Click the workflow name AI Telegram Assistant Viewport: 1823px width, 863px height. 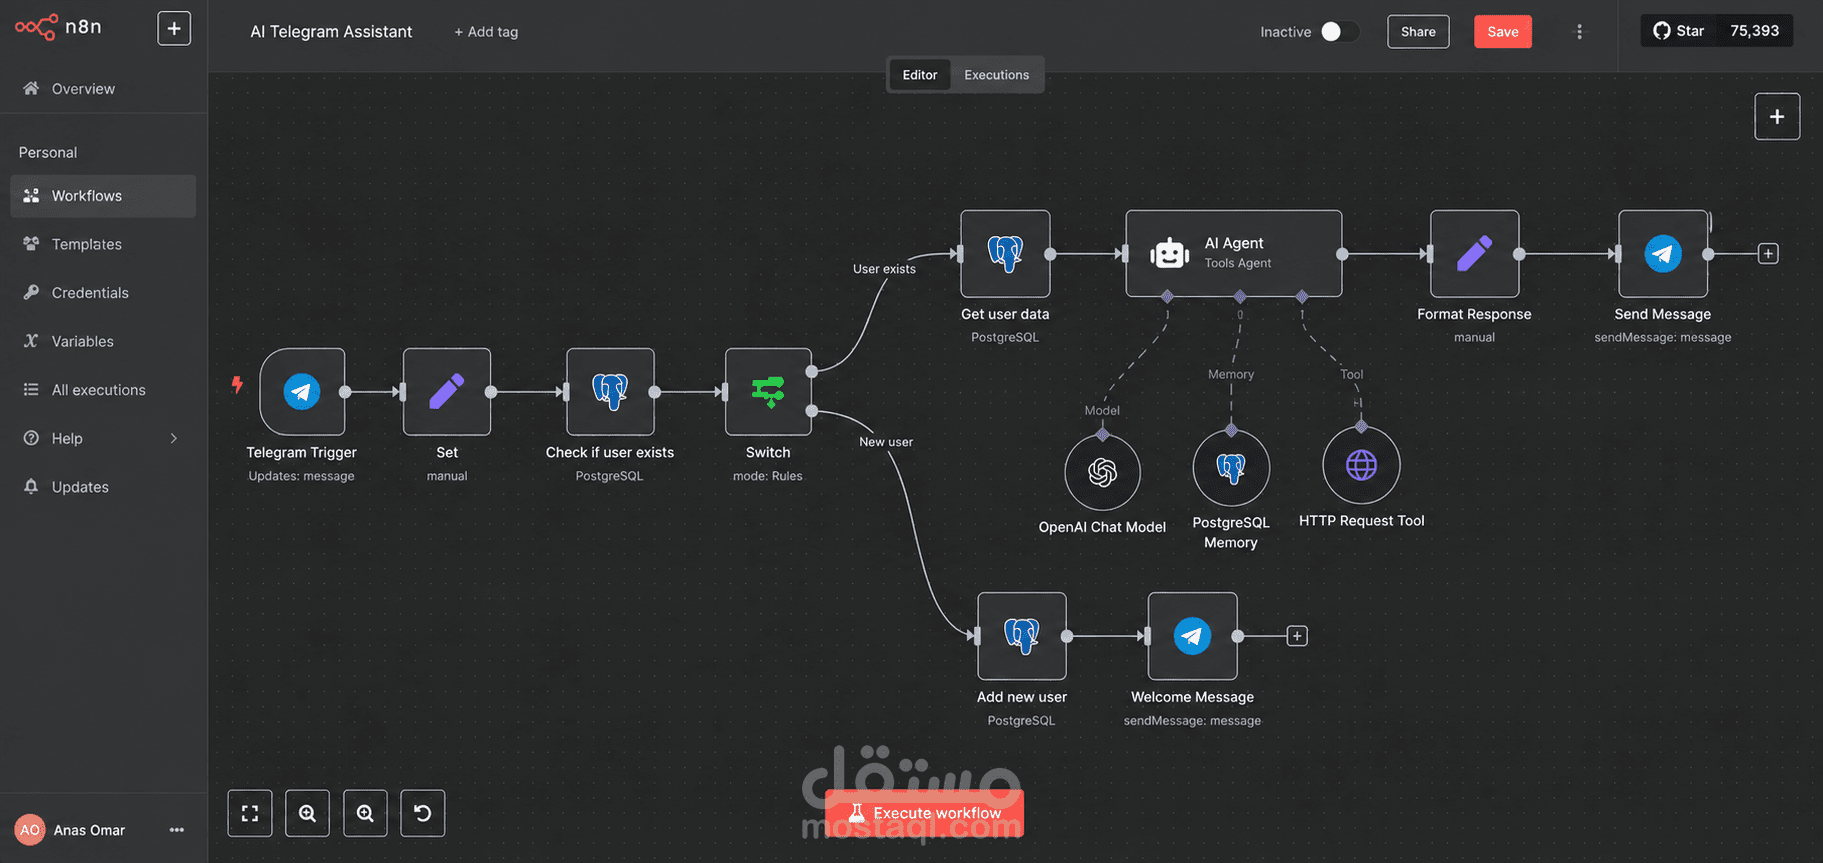(x=331, y=32)
